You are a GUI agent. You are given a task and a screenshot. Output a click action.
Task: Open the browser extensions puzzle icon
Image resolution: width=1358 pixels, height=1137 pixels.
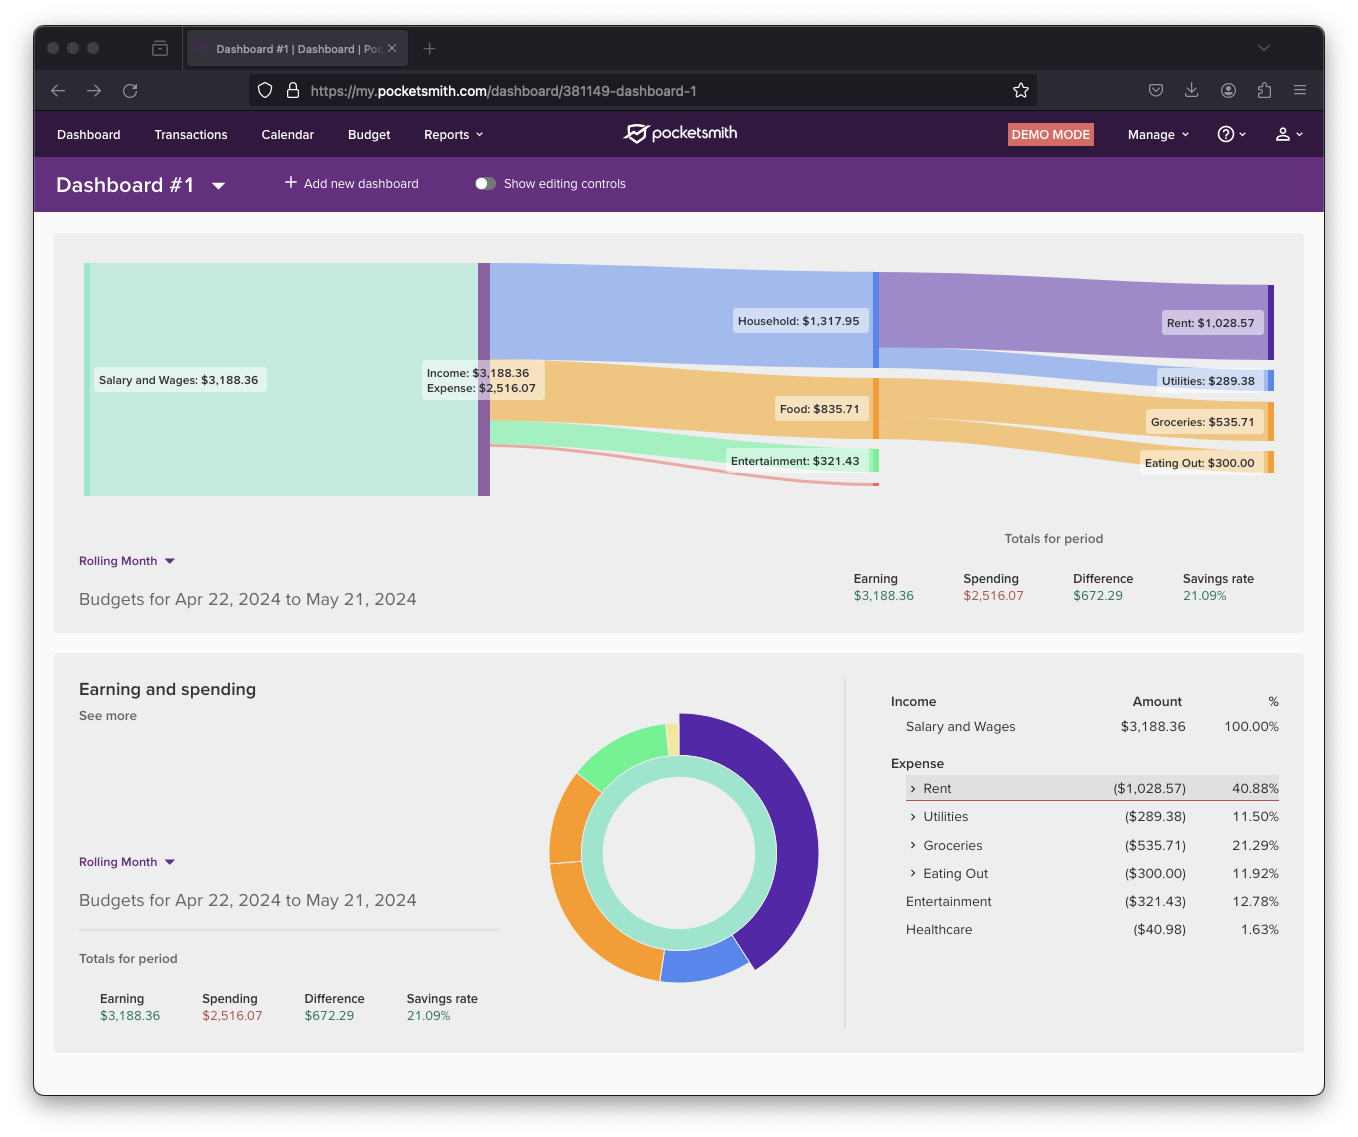[x=1264, y=90]
